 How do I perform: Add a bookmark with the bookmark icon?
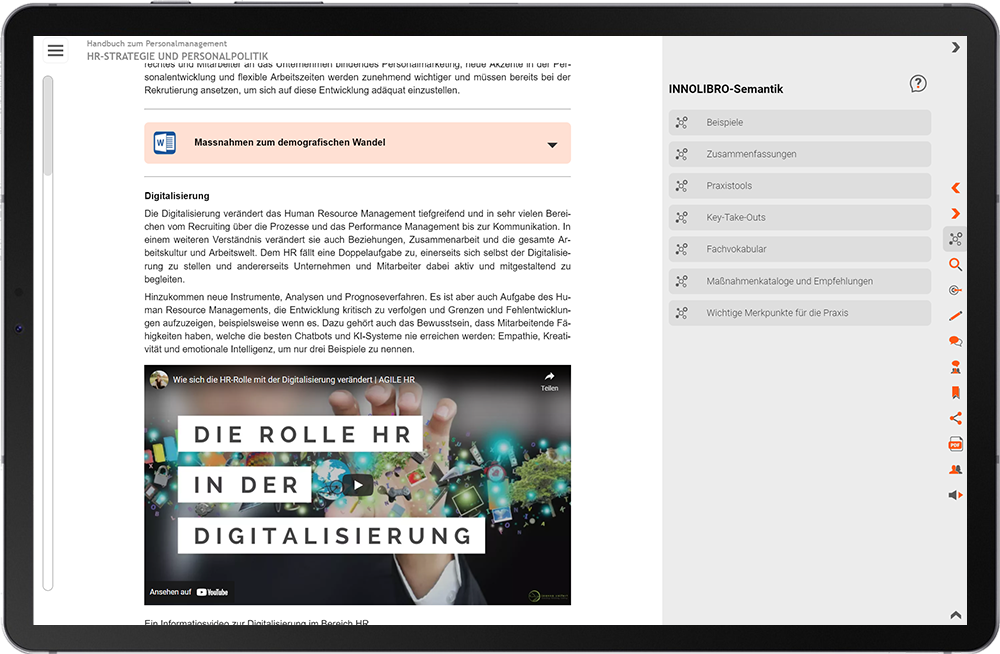click(x=955, y=392)
